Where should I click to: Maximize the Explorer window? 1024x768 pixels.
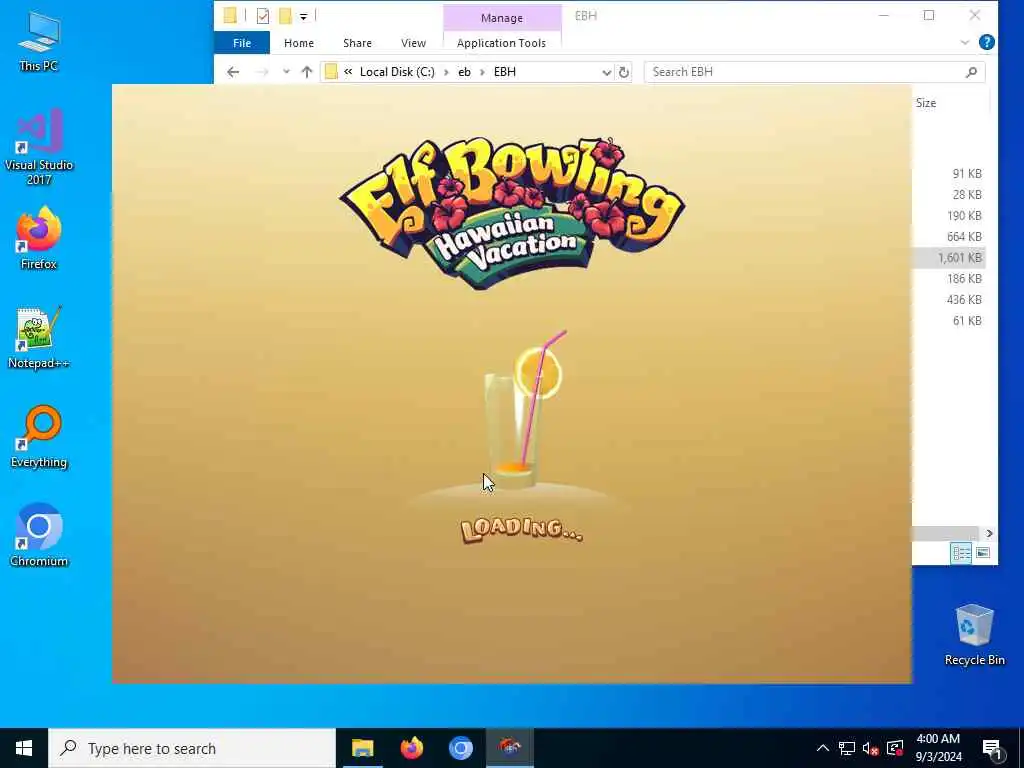pyautogui.click(x=929, y=16)
